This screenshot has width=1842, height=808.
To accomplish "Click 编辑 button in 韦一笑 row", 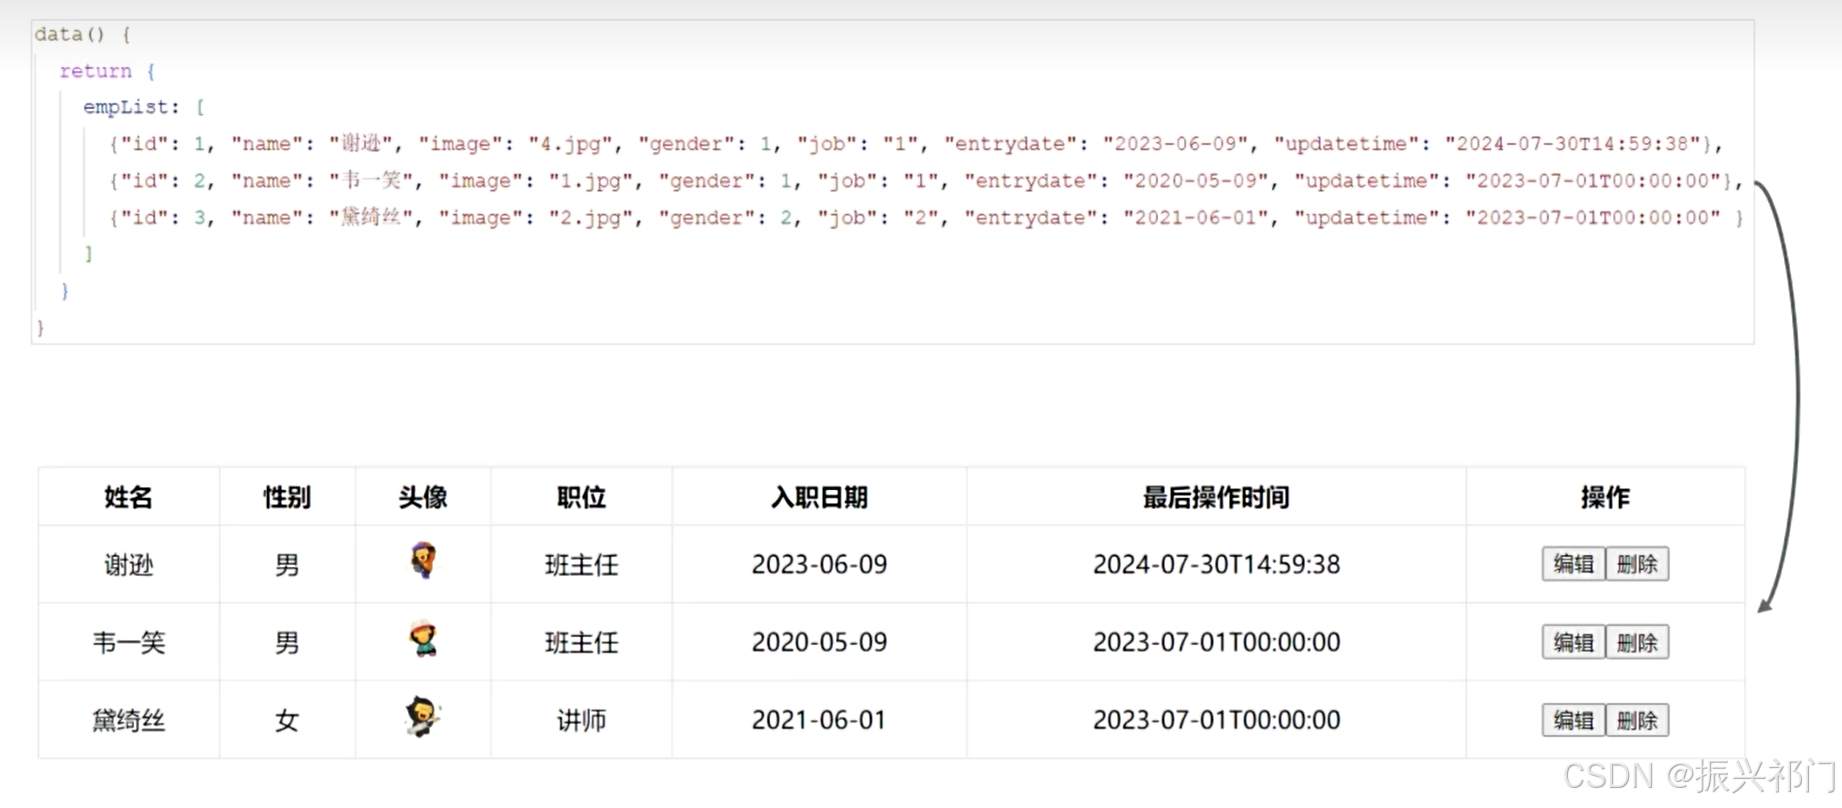I will coord(1573,642).
